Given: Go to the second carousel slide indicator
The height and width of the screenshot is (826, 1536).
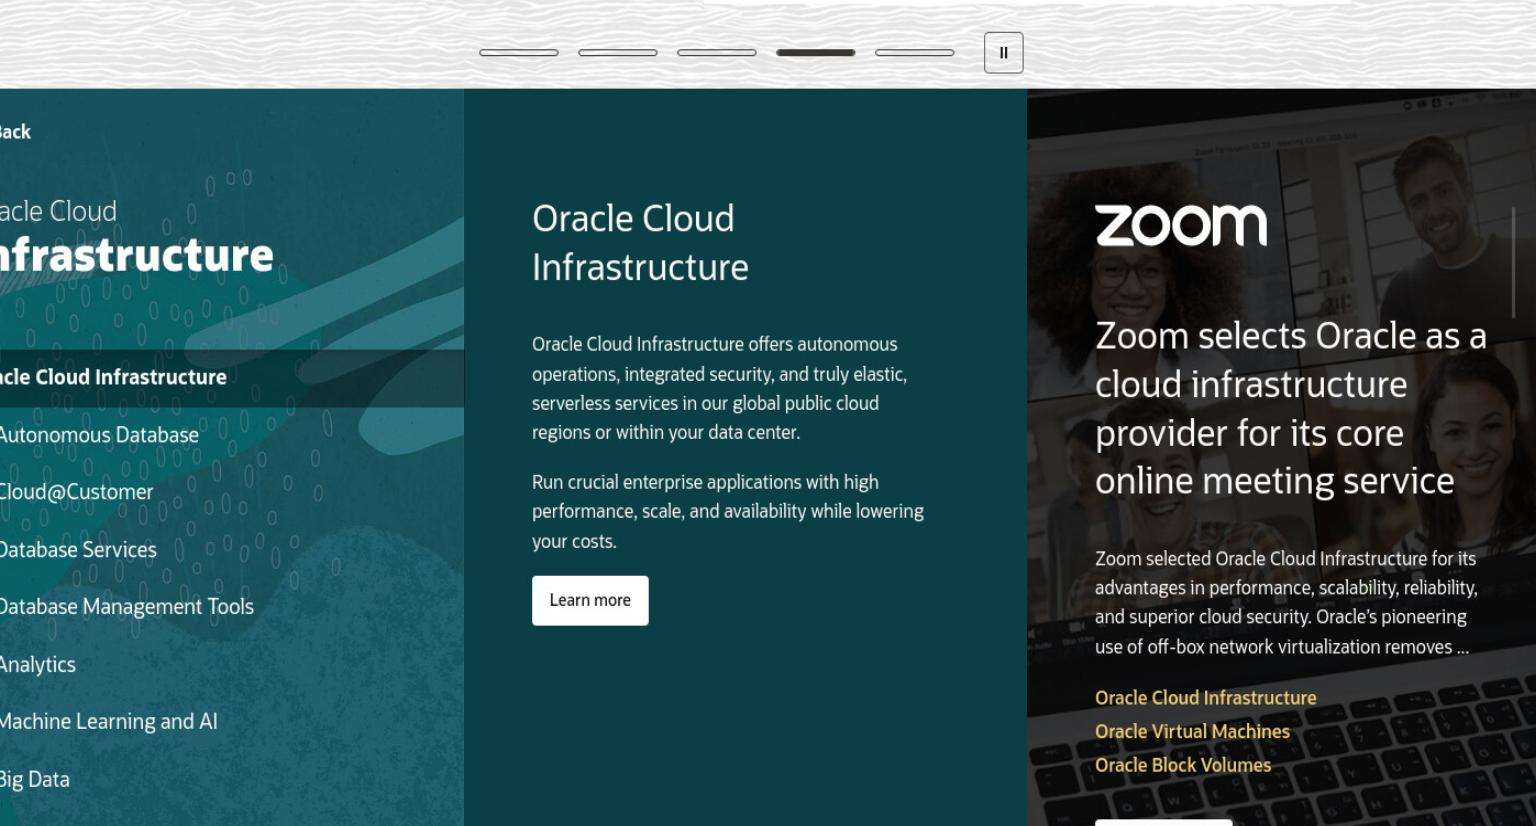Looking at the screenshot, I should click(618, 53).
